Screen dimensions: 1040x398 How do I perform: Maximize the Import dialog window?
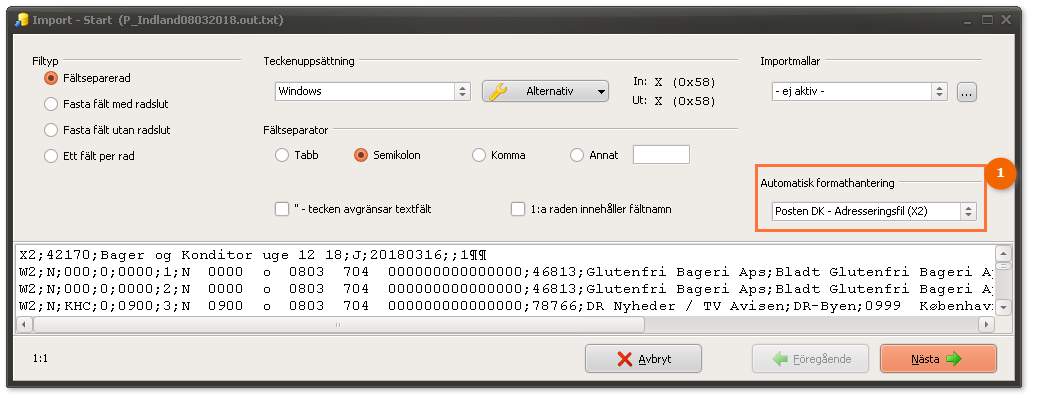click(988, 20)
